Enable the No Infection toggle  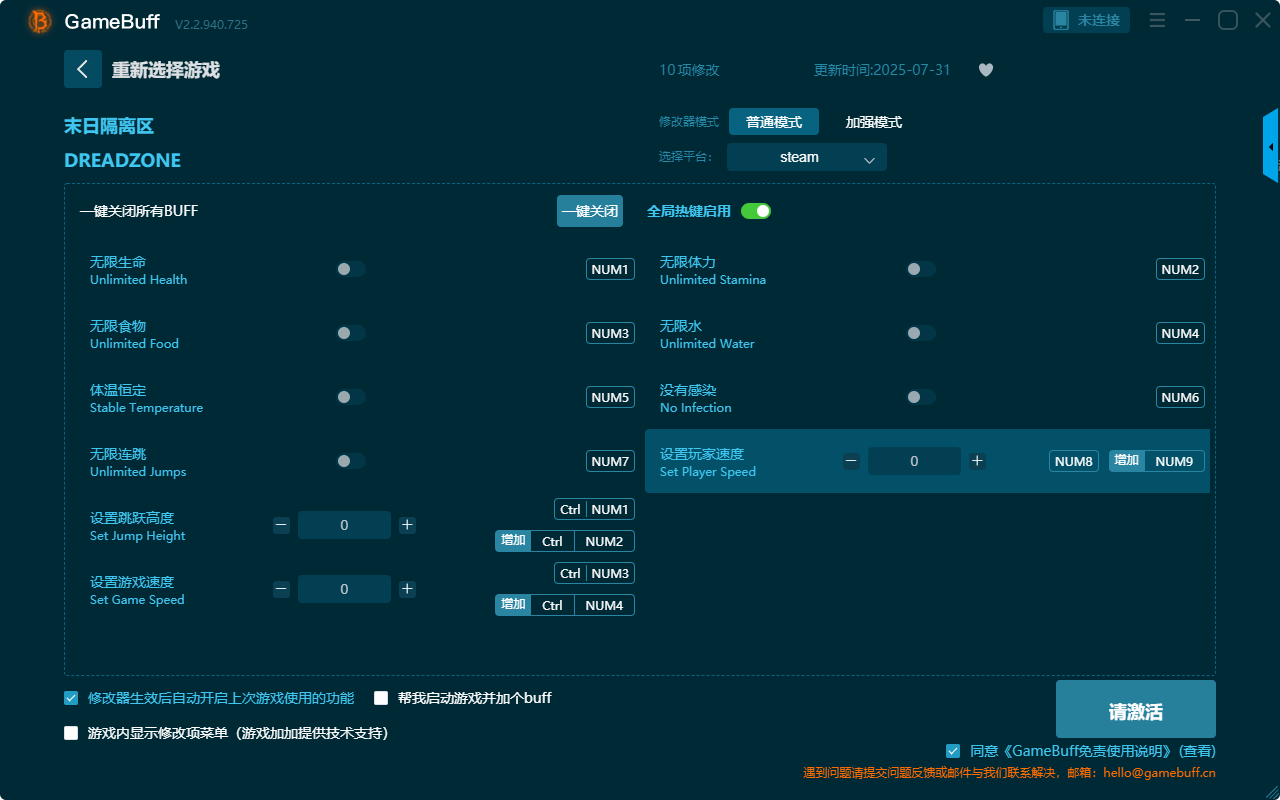pyautogui.click(x=920, y=397)
